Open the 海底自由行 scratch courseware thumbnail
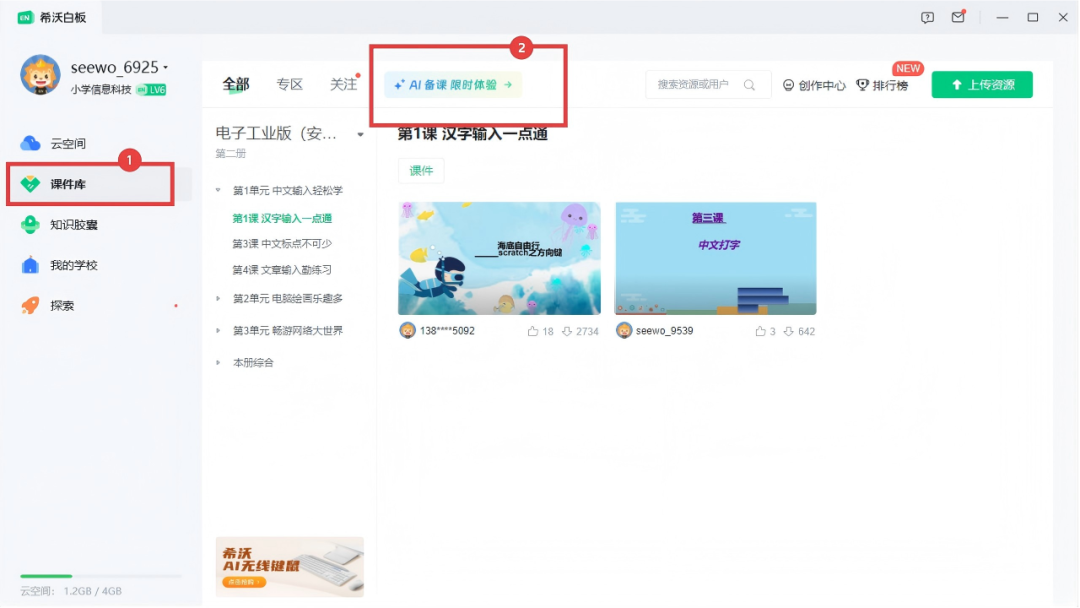The image size is (1080, 608). (x=499, y=257)
